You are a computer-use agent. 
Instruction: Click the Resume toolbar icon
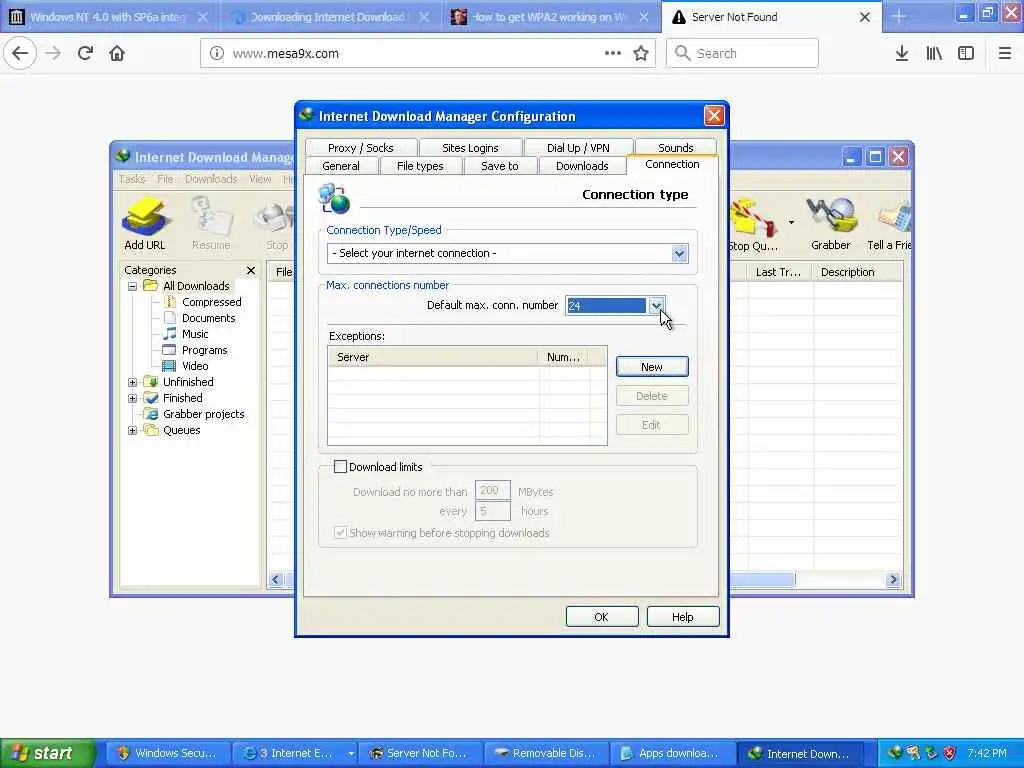[211, 223]
